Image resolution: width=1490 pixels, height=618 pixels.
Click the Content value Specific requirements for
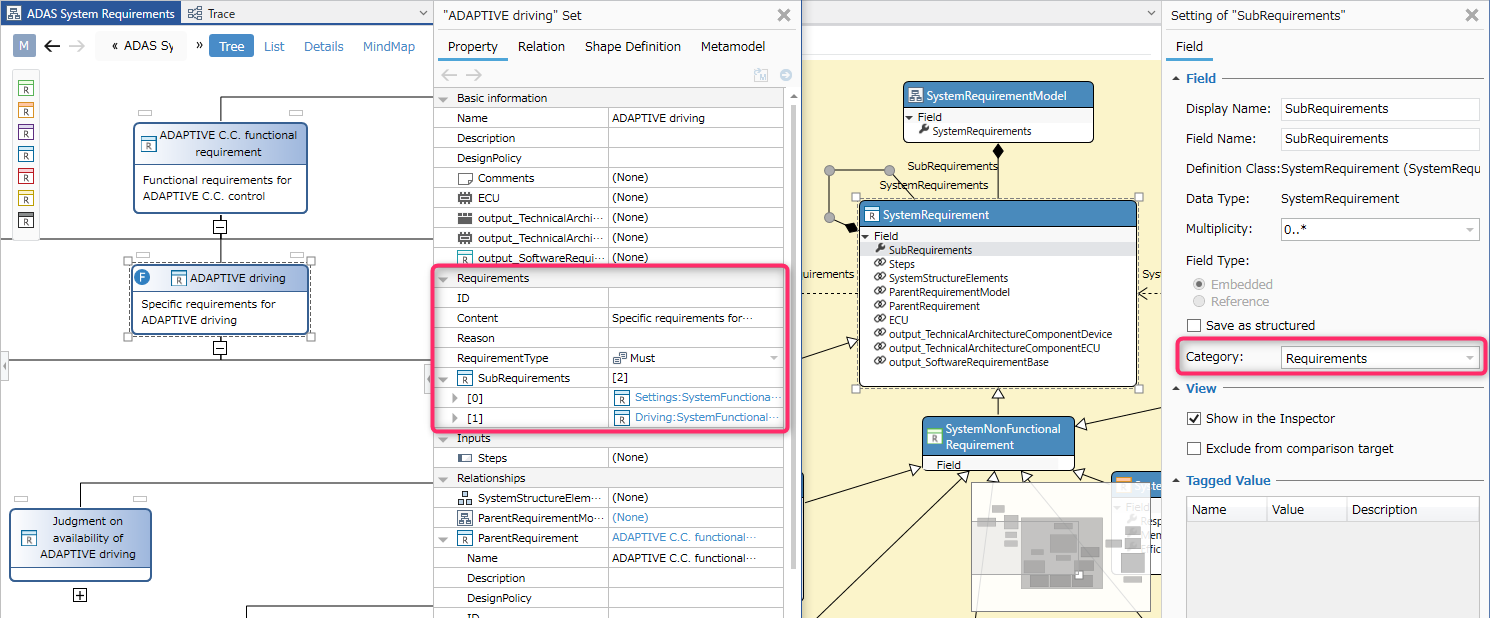(682, 318)
